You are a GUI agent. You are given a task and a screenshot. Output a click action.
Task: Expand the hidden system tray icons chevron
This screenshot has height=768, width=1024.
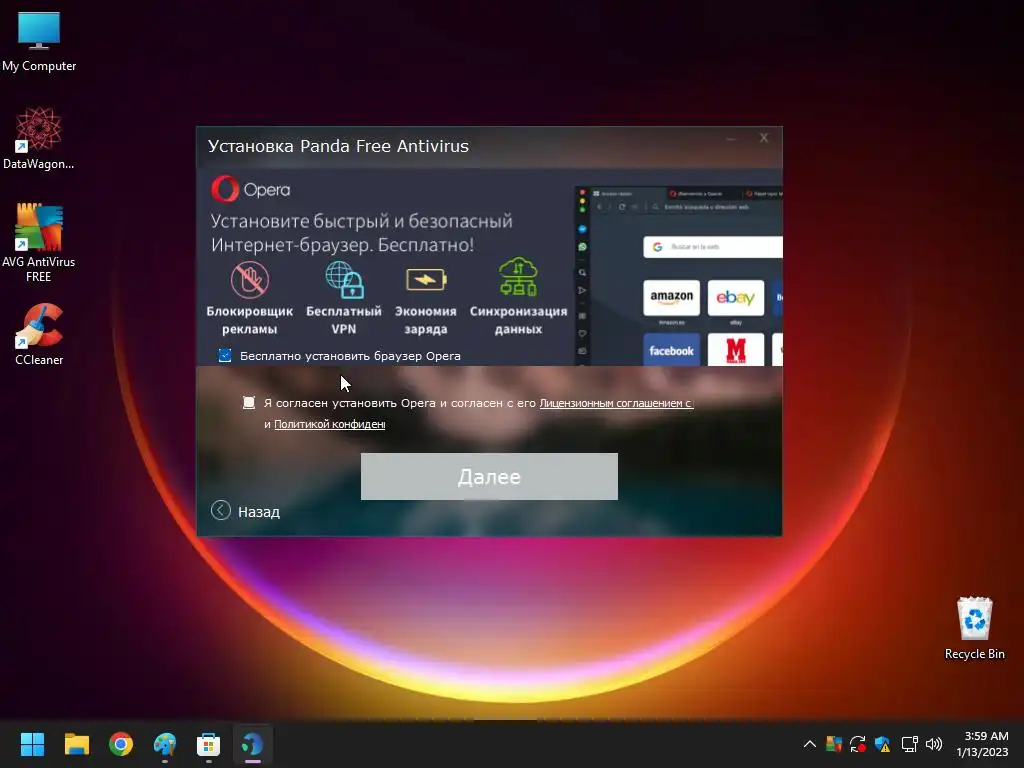pyautogui.click(x=809, y=744)
